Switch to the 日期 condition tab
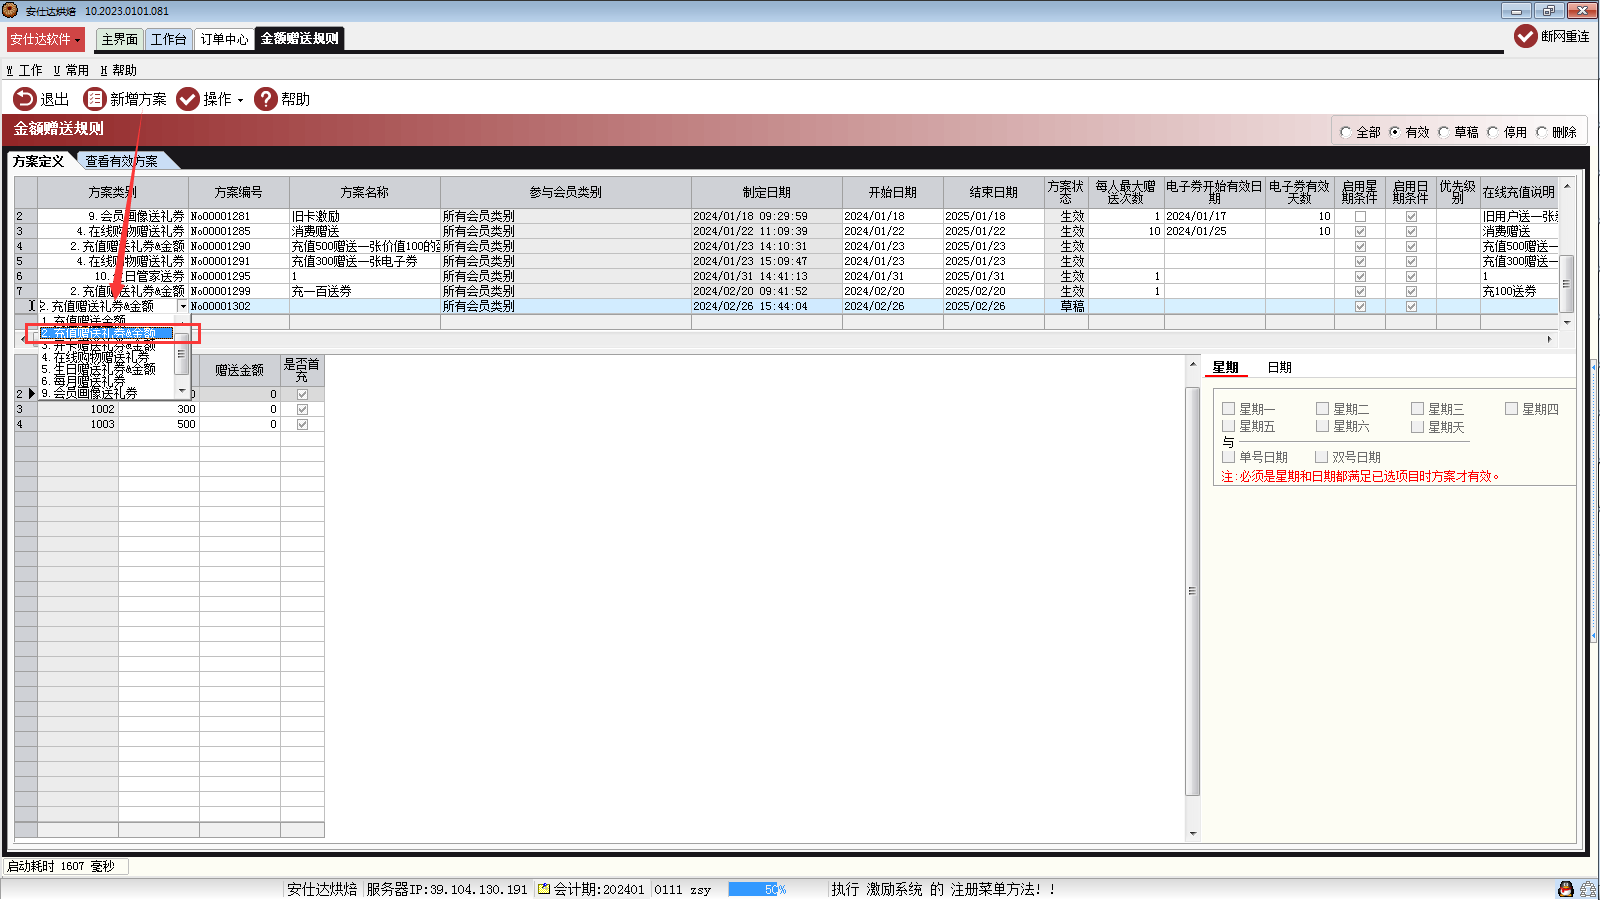Image resolution: width=1600 pixels, height=900 pixels. pyautogui.click(x=1280, y=368)
